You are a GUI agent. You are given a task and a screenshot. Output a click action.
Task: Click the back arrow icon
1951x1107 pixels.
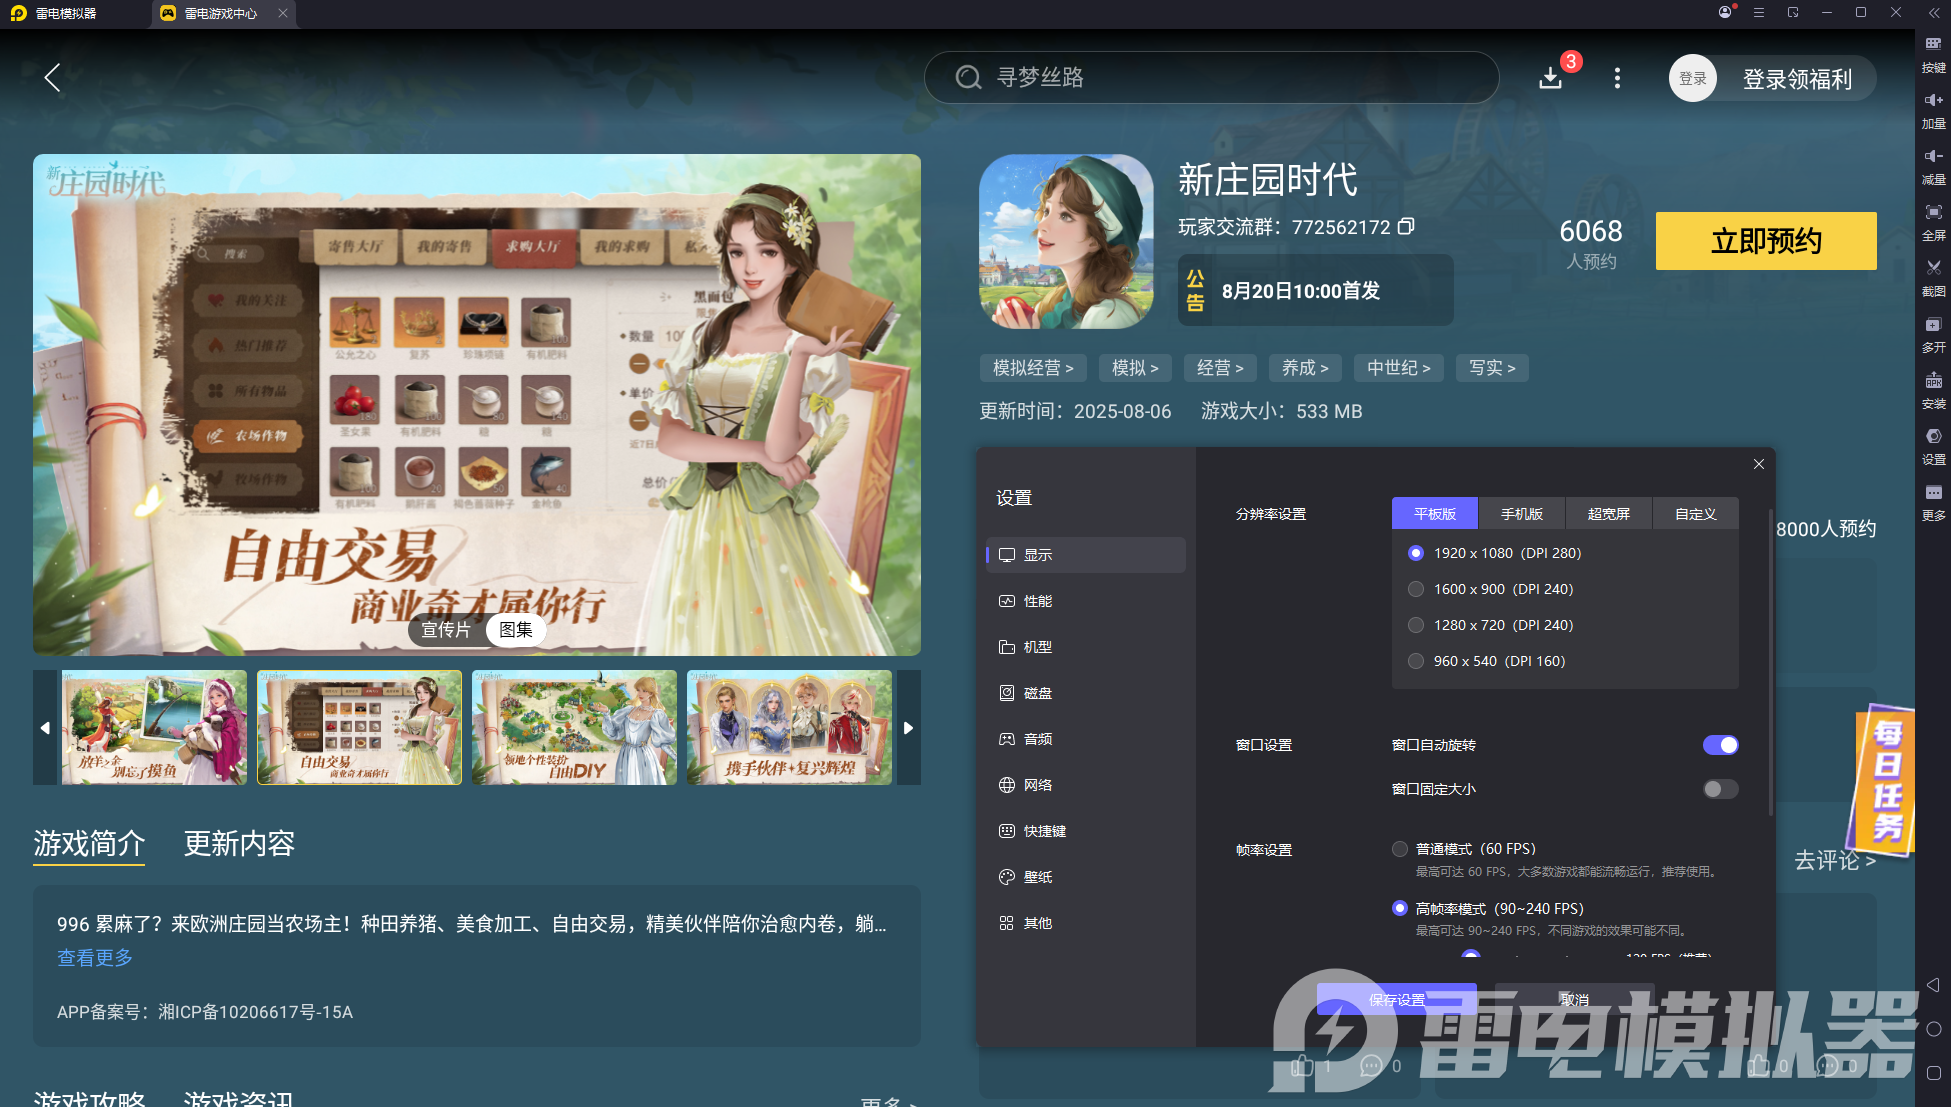coord(53,77)
